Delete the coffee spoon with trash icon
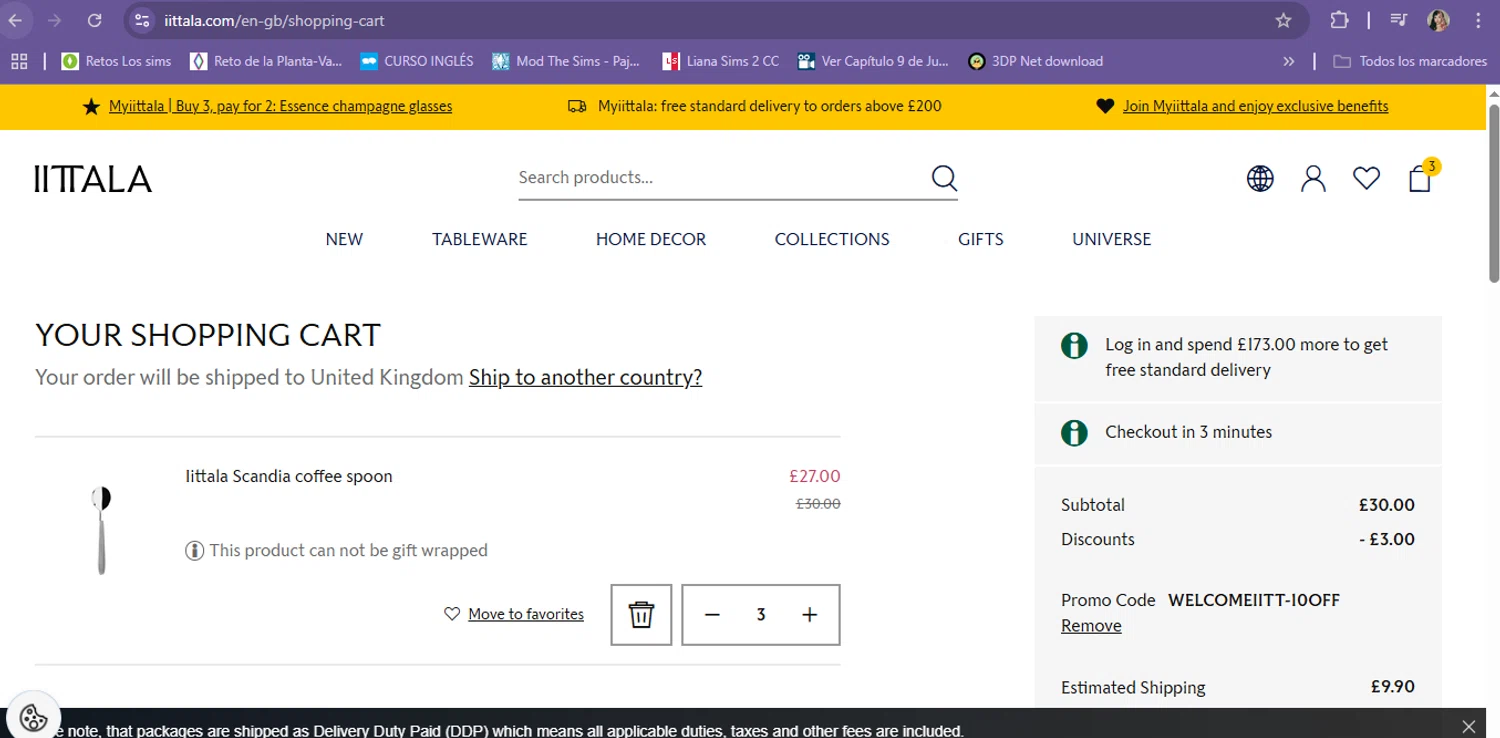1500x738 pixels. tap(641, 614)
